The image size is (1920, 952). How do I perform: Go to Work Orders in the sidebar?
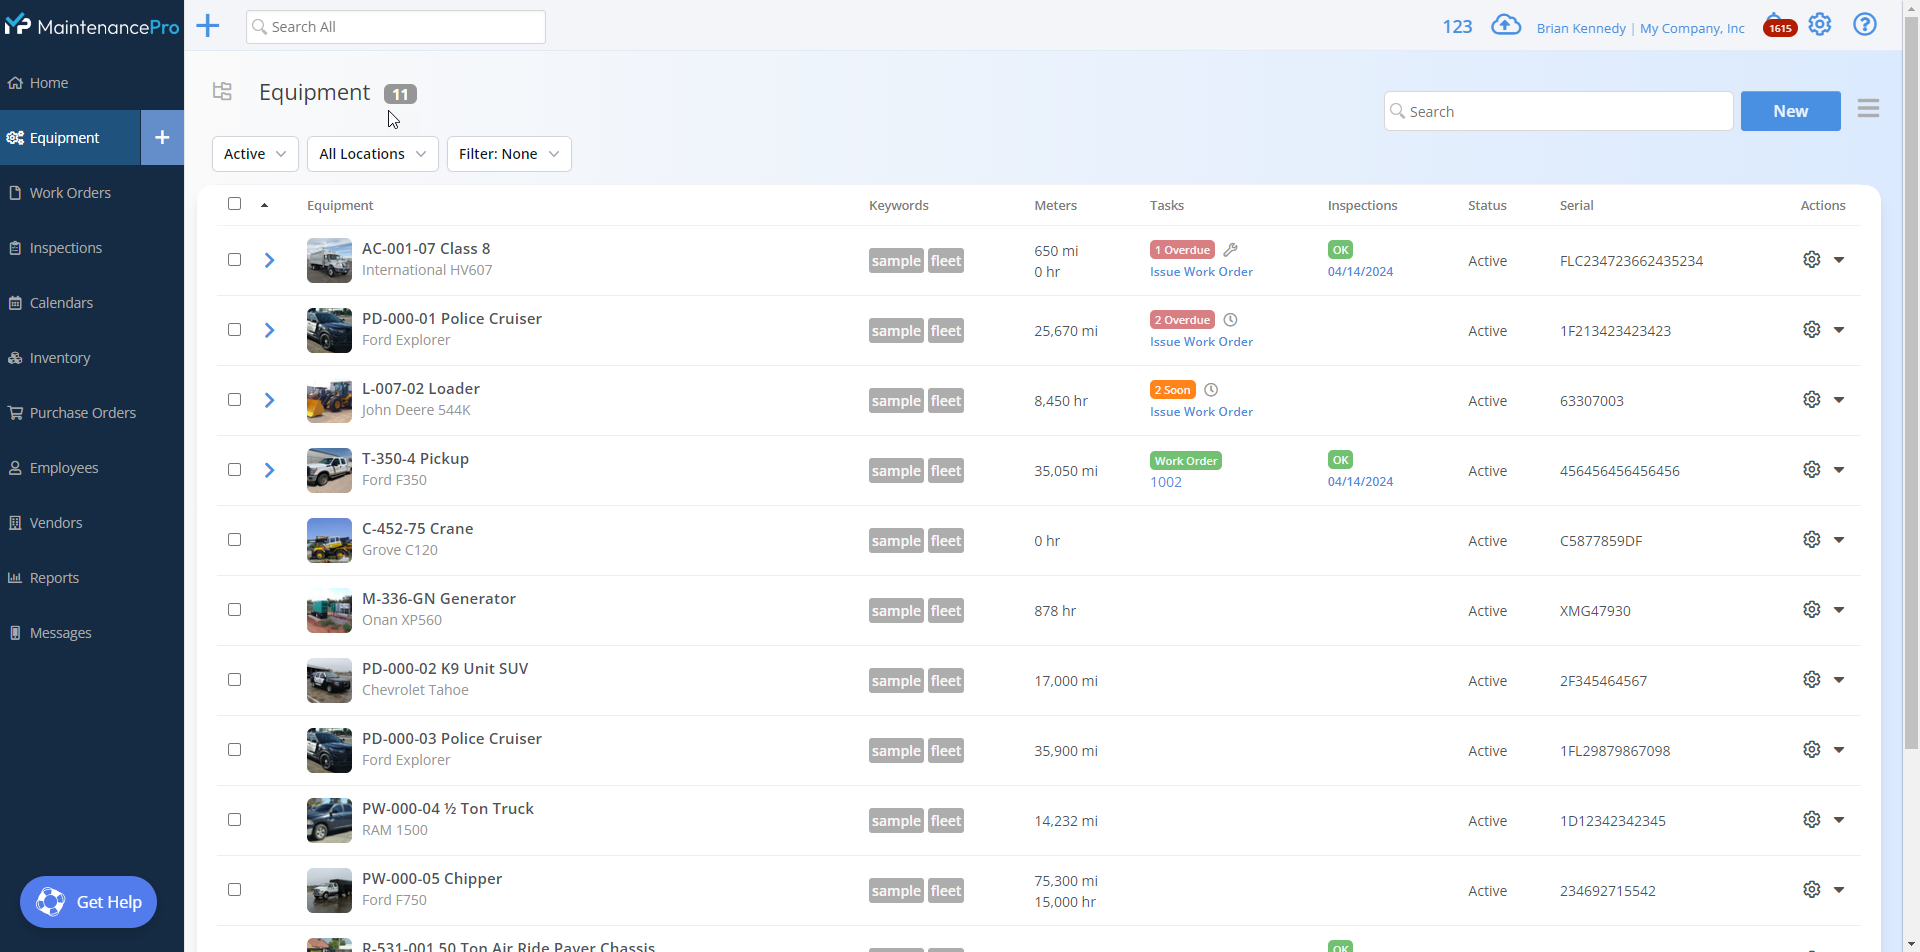pyautogui.click(x=71, y=192)
